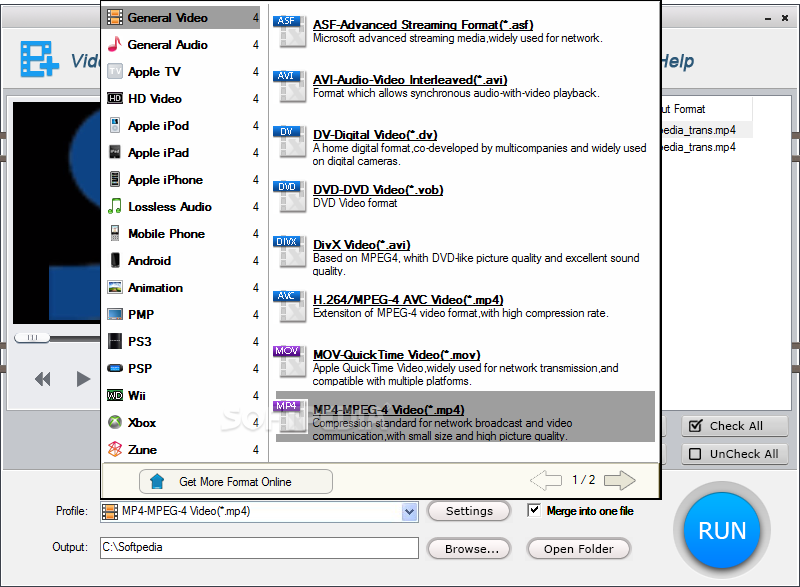Click the Output path input field
This screenshot has height=587, width=800.
259,548
